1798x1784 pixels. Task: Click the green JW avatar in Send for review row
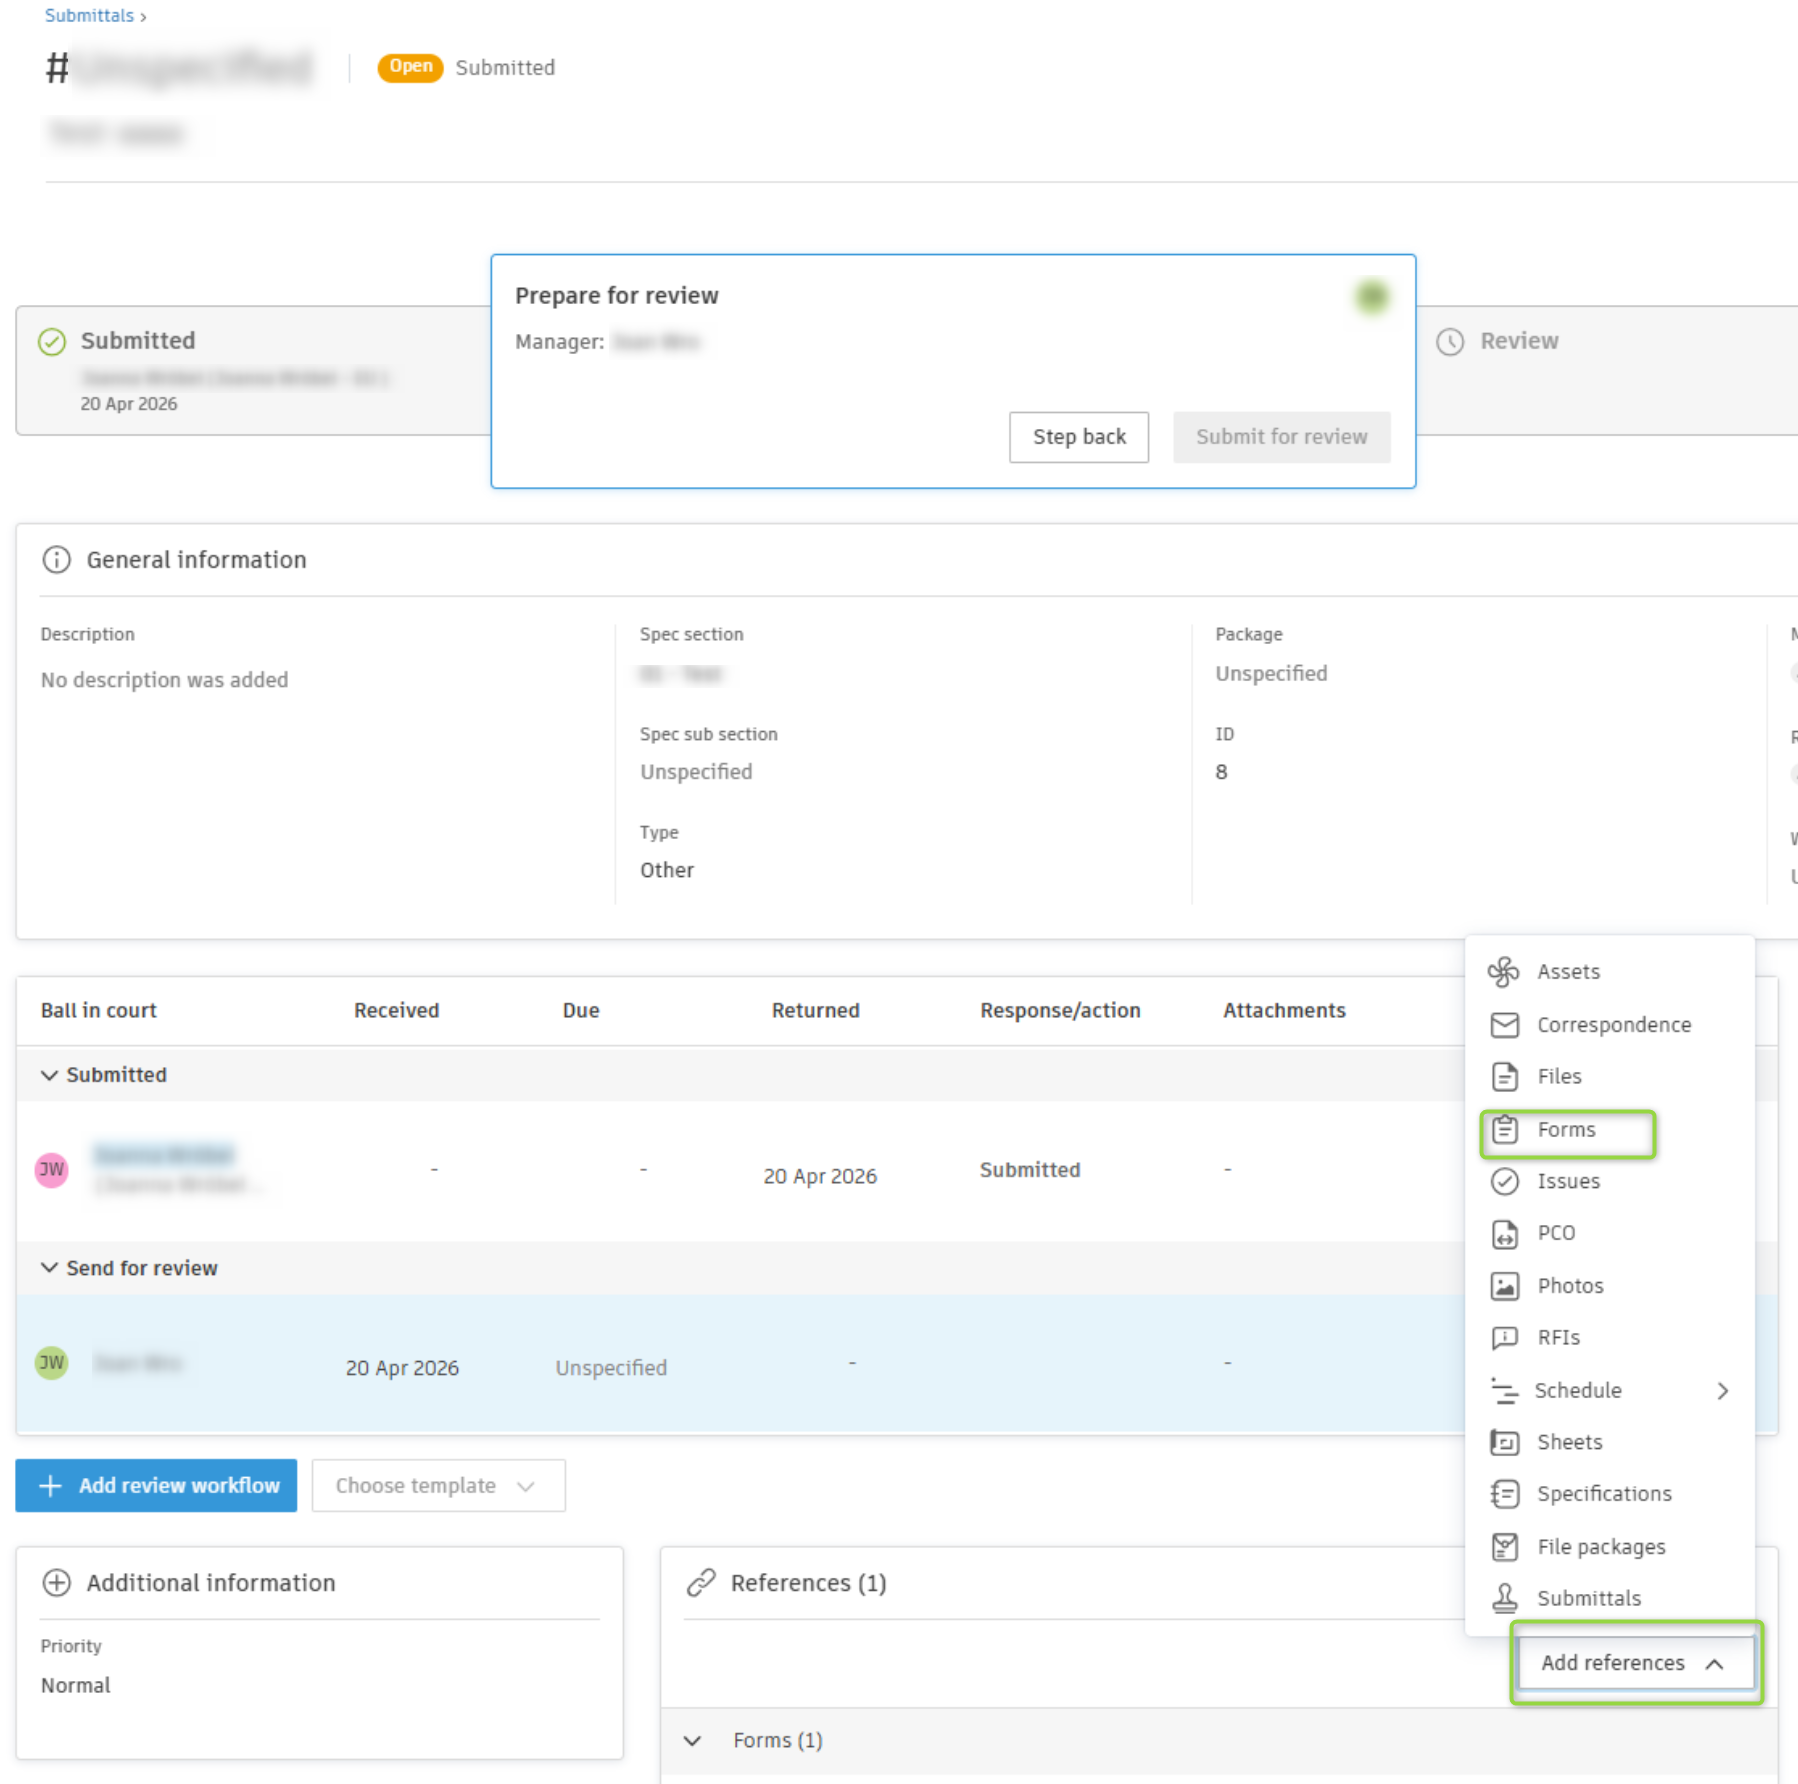point(52,1362)
